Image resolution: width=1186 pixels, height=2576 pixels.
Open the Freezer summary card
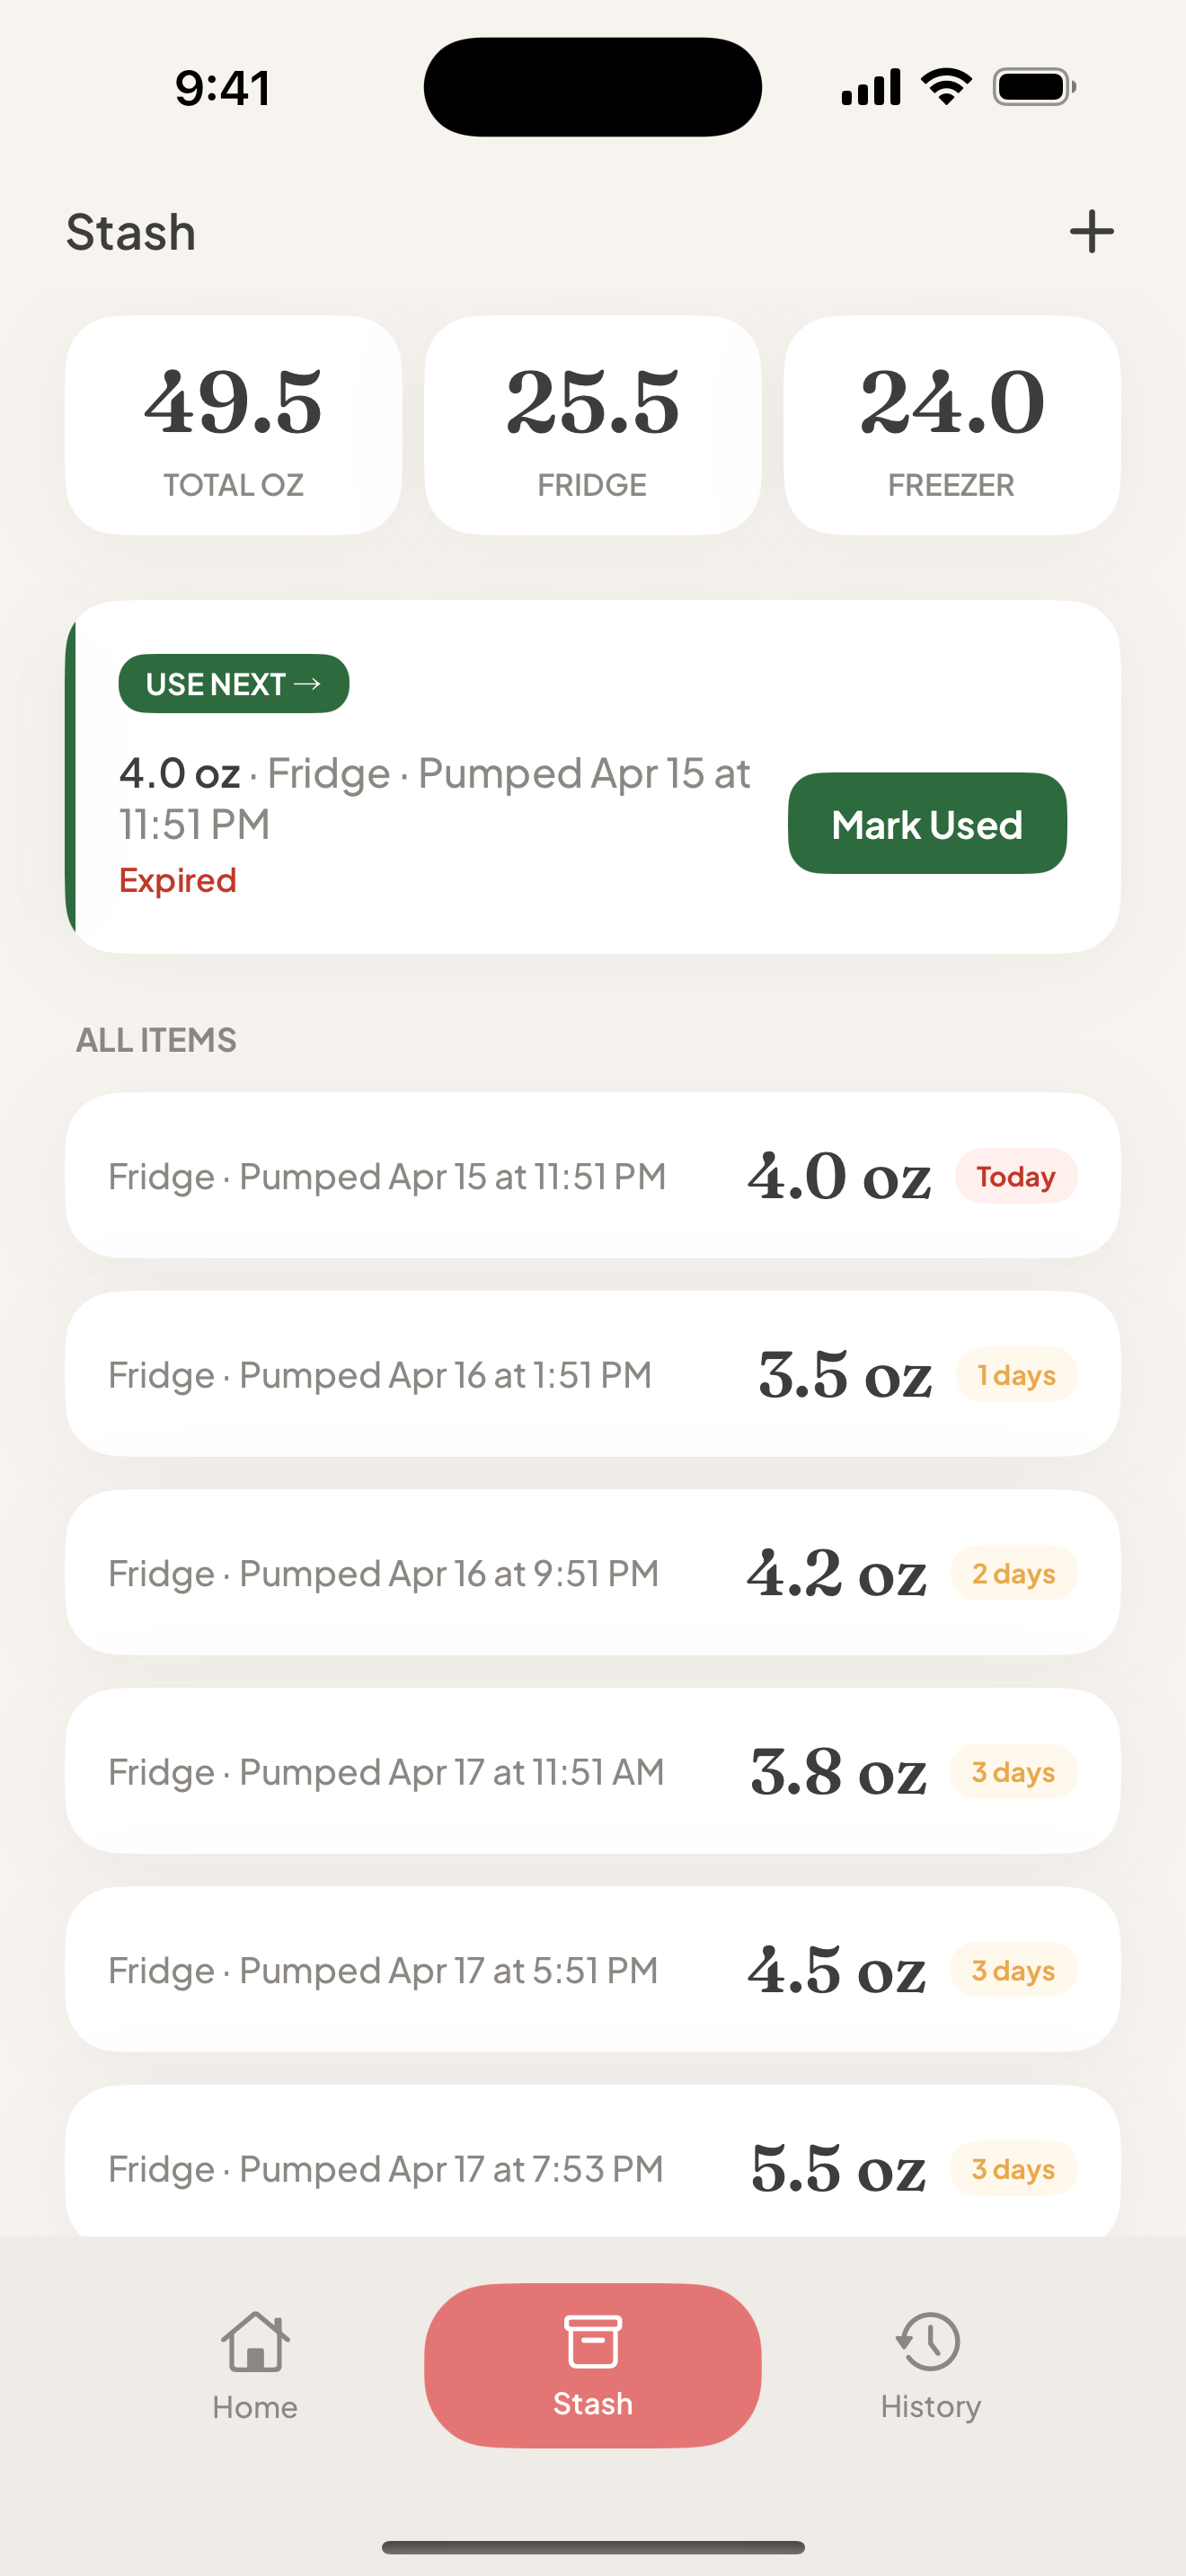coord(951,426)
